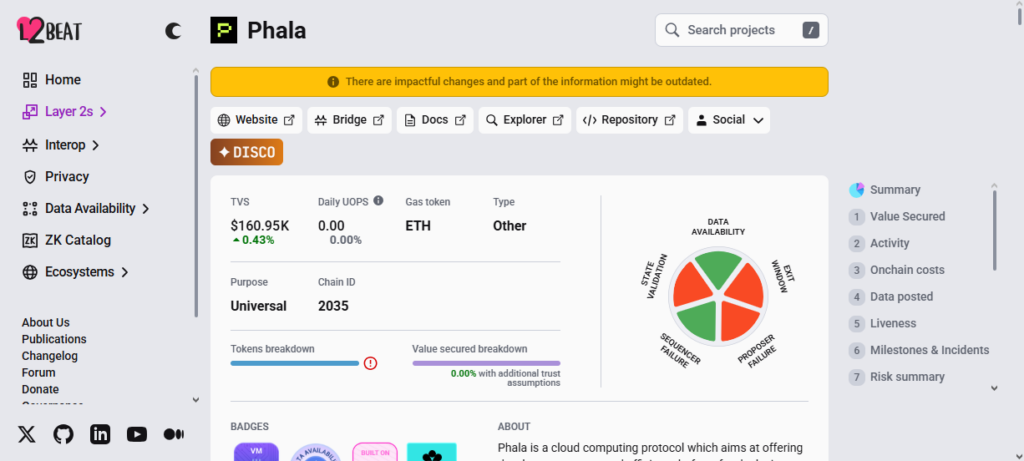This screenshot has height=461, width=1024.
Task: Expand the Ecosystems chevron
Action: click(125, 272)
